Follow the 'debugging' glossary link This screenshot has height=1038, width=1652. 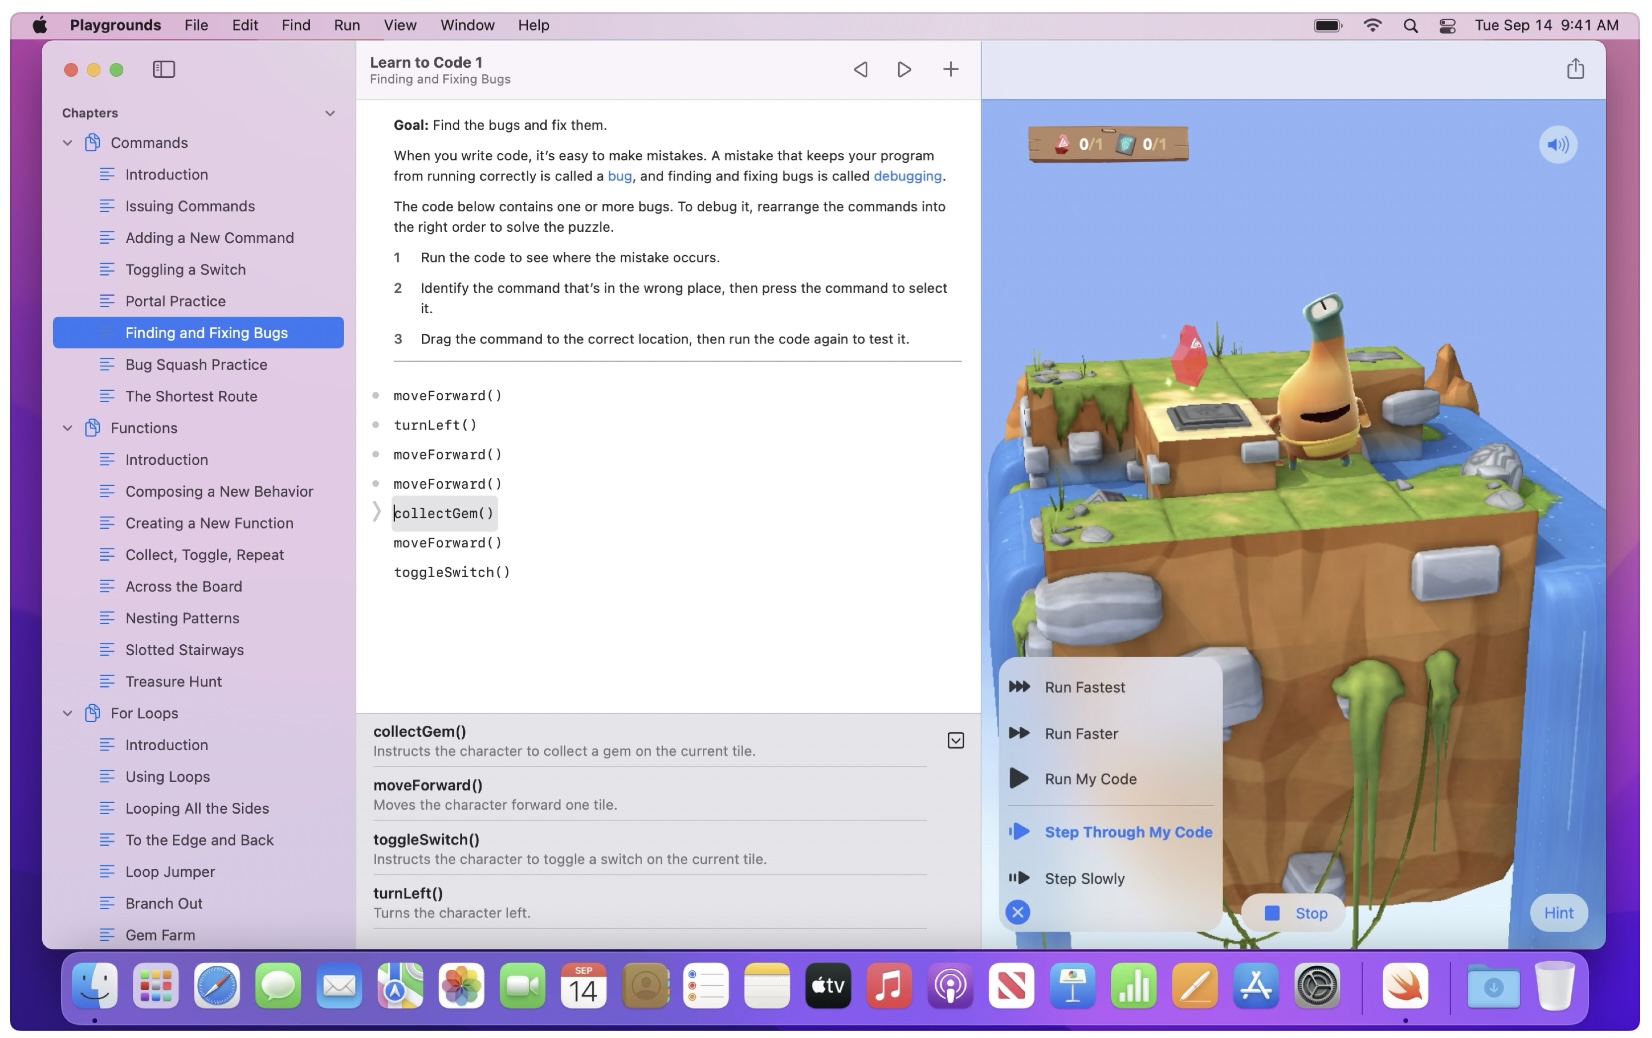point(907,176)
